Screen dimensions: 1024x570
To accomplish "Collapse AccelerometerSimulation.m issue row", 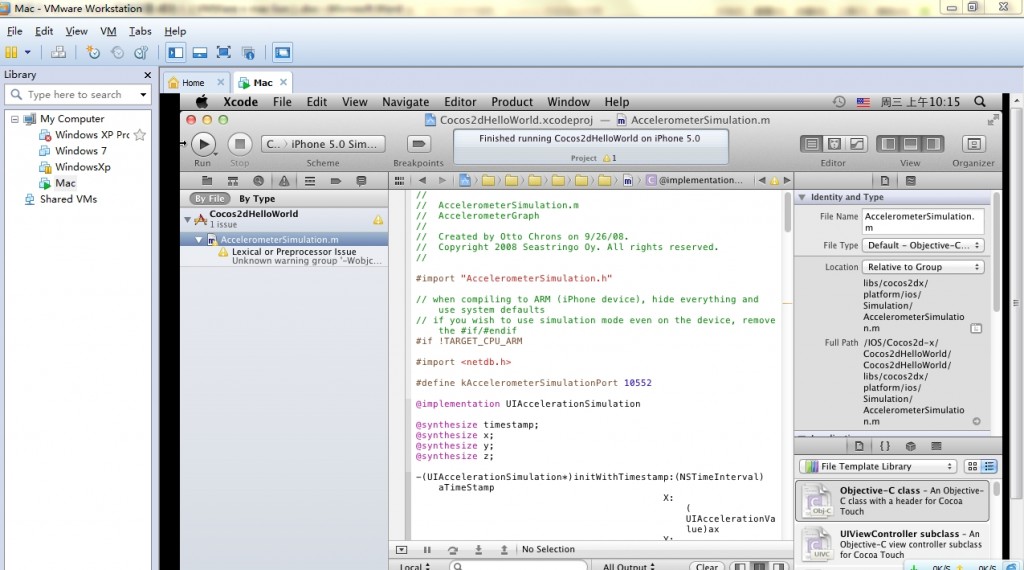I will pyautogui.click(x=199, y=240).
